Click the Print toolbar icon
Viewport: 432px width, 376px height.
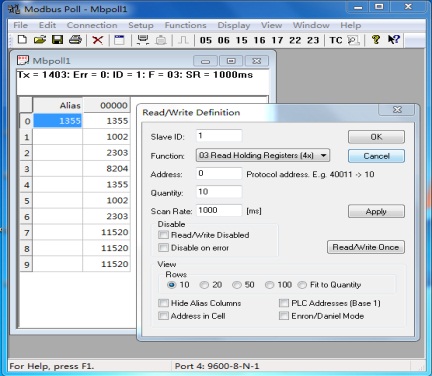(x=75, y=40)
